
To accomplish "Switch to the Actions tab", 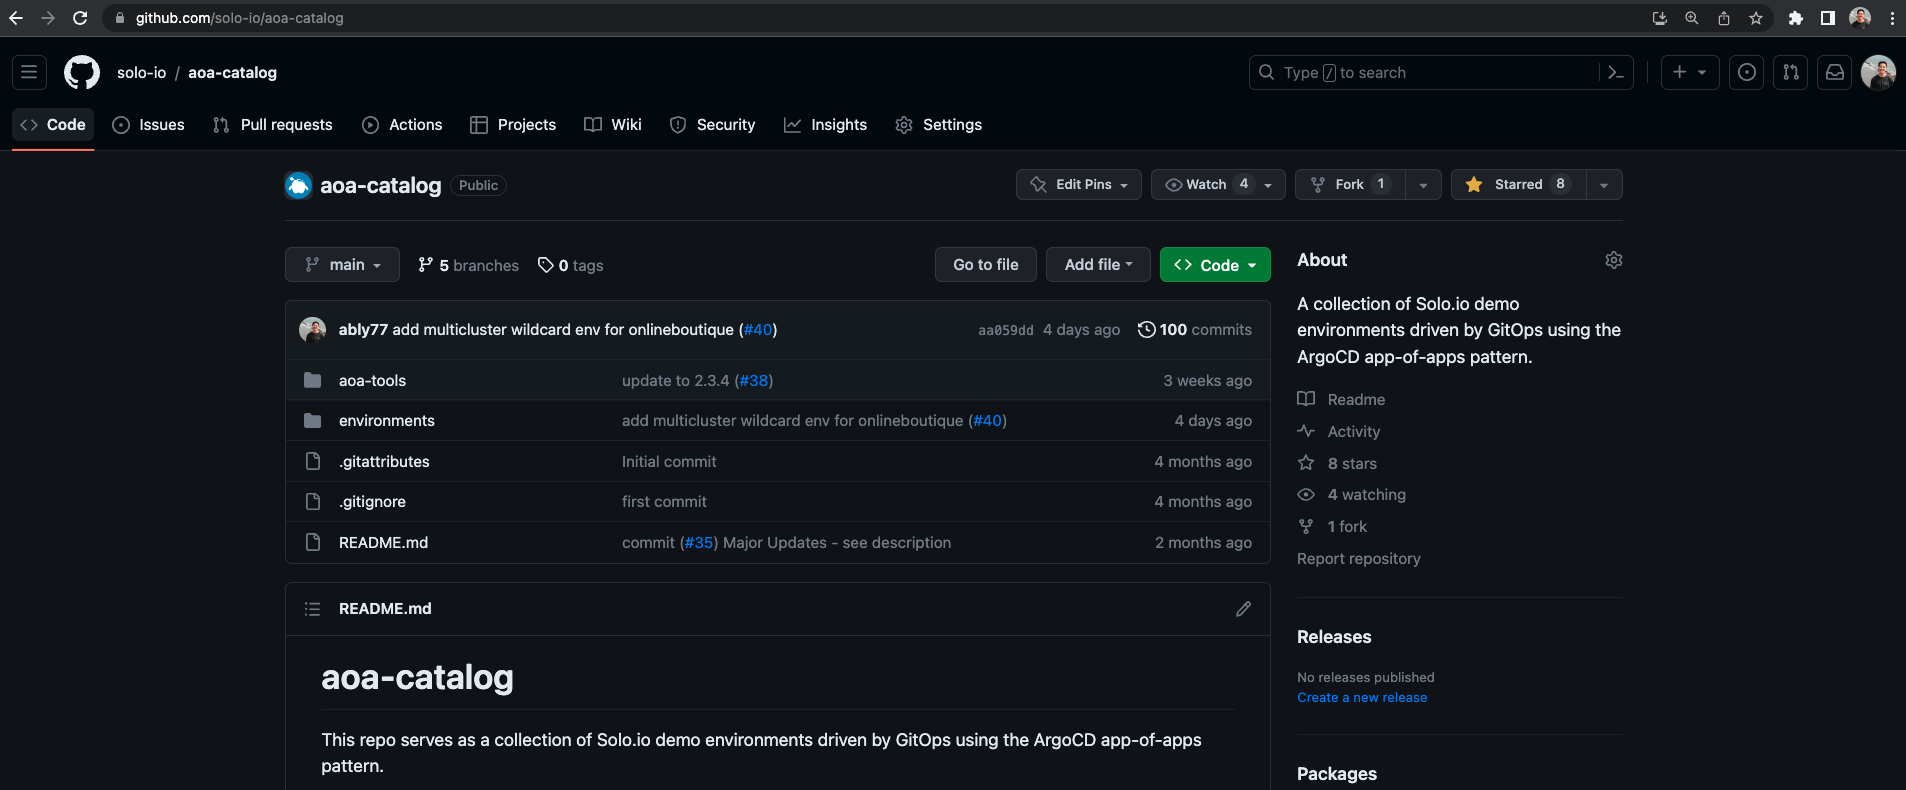I will pos(402,125).
